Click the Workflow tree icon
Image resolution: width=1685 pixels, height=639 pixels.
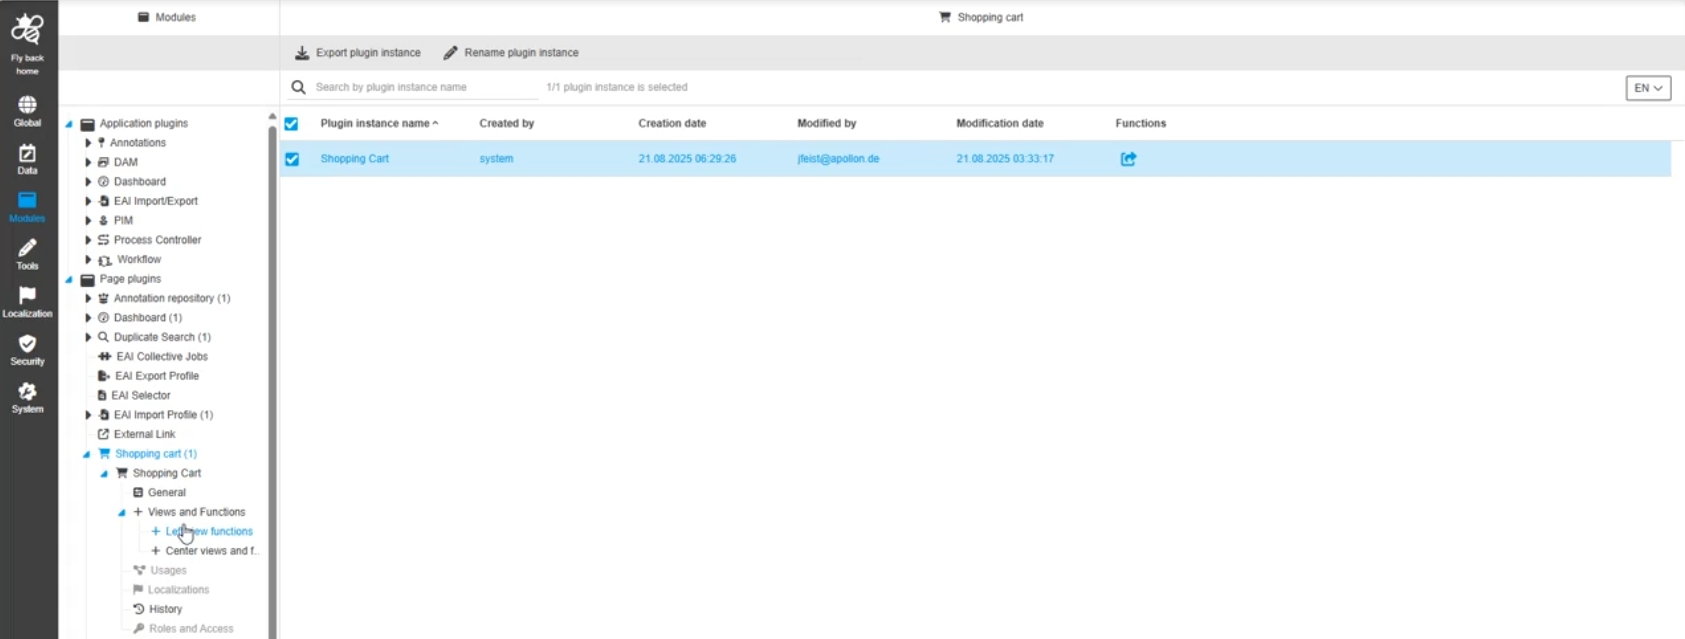coord(105,260)
